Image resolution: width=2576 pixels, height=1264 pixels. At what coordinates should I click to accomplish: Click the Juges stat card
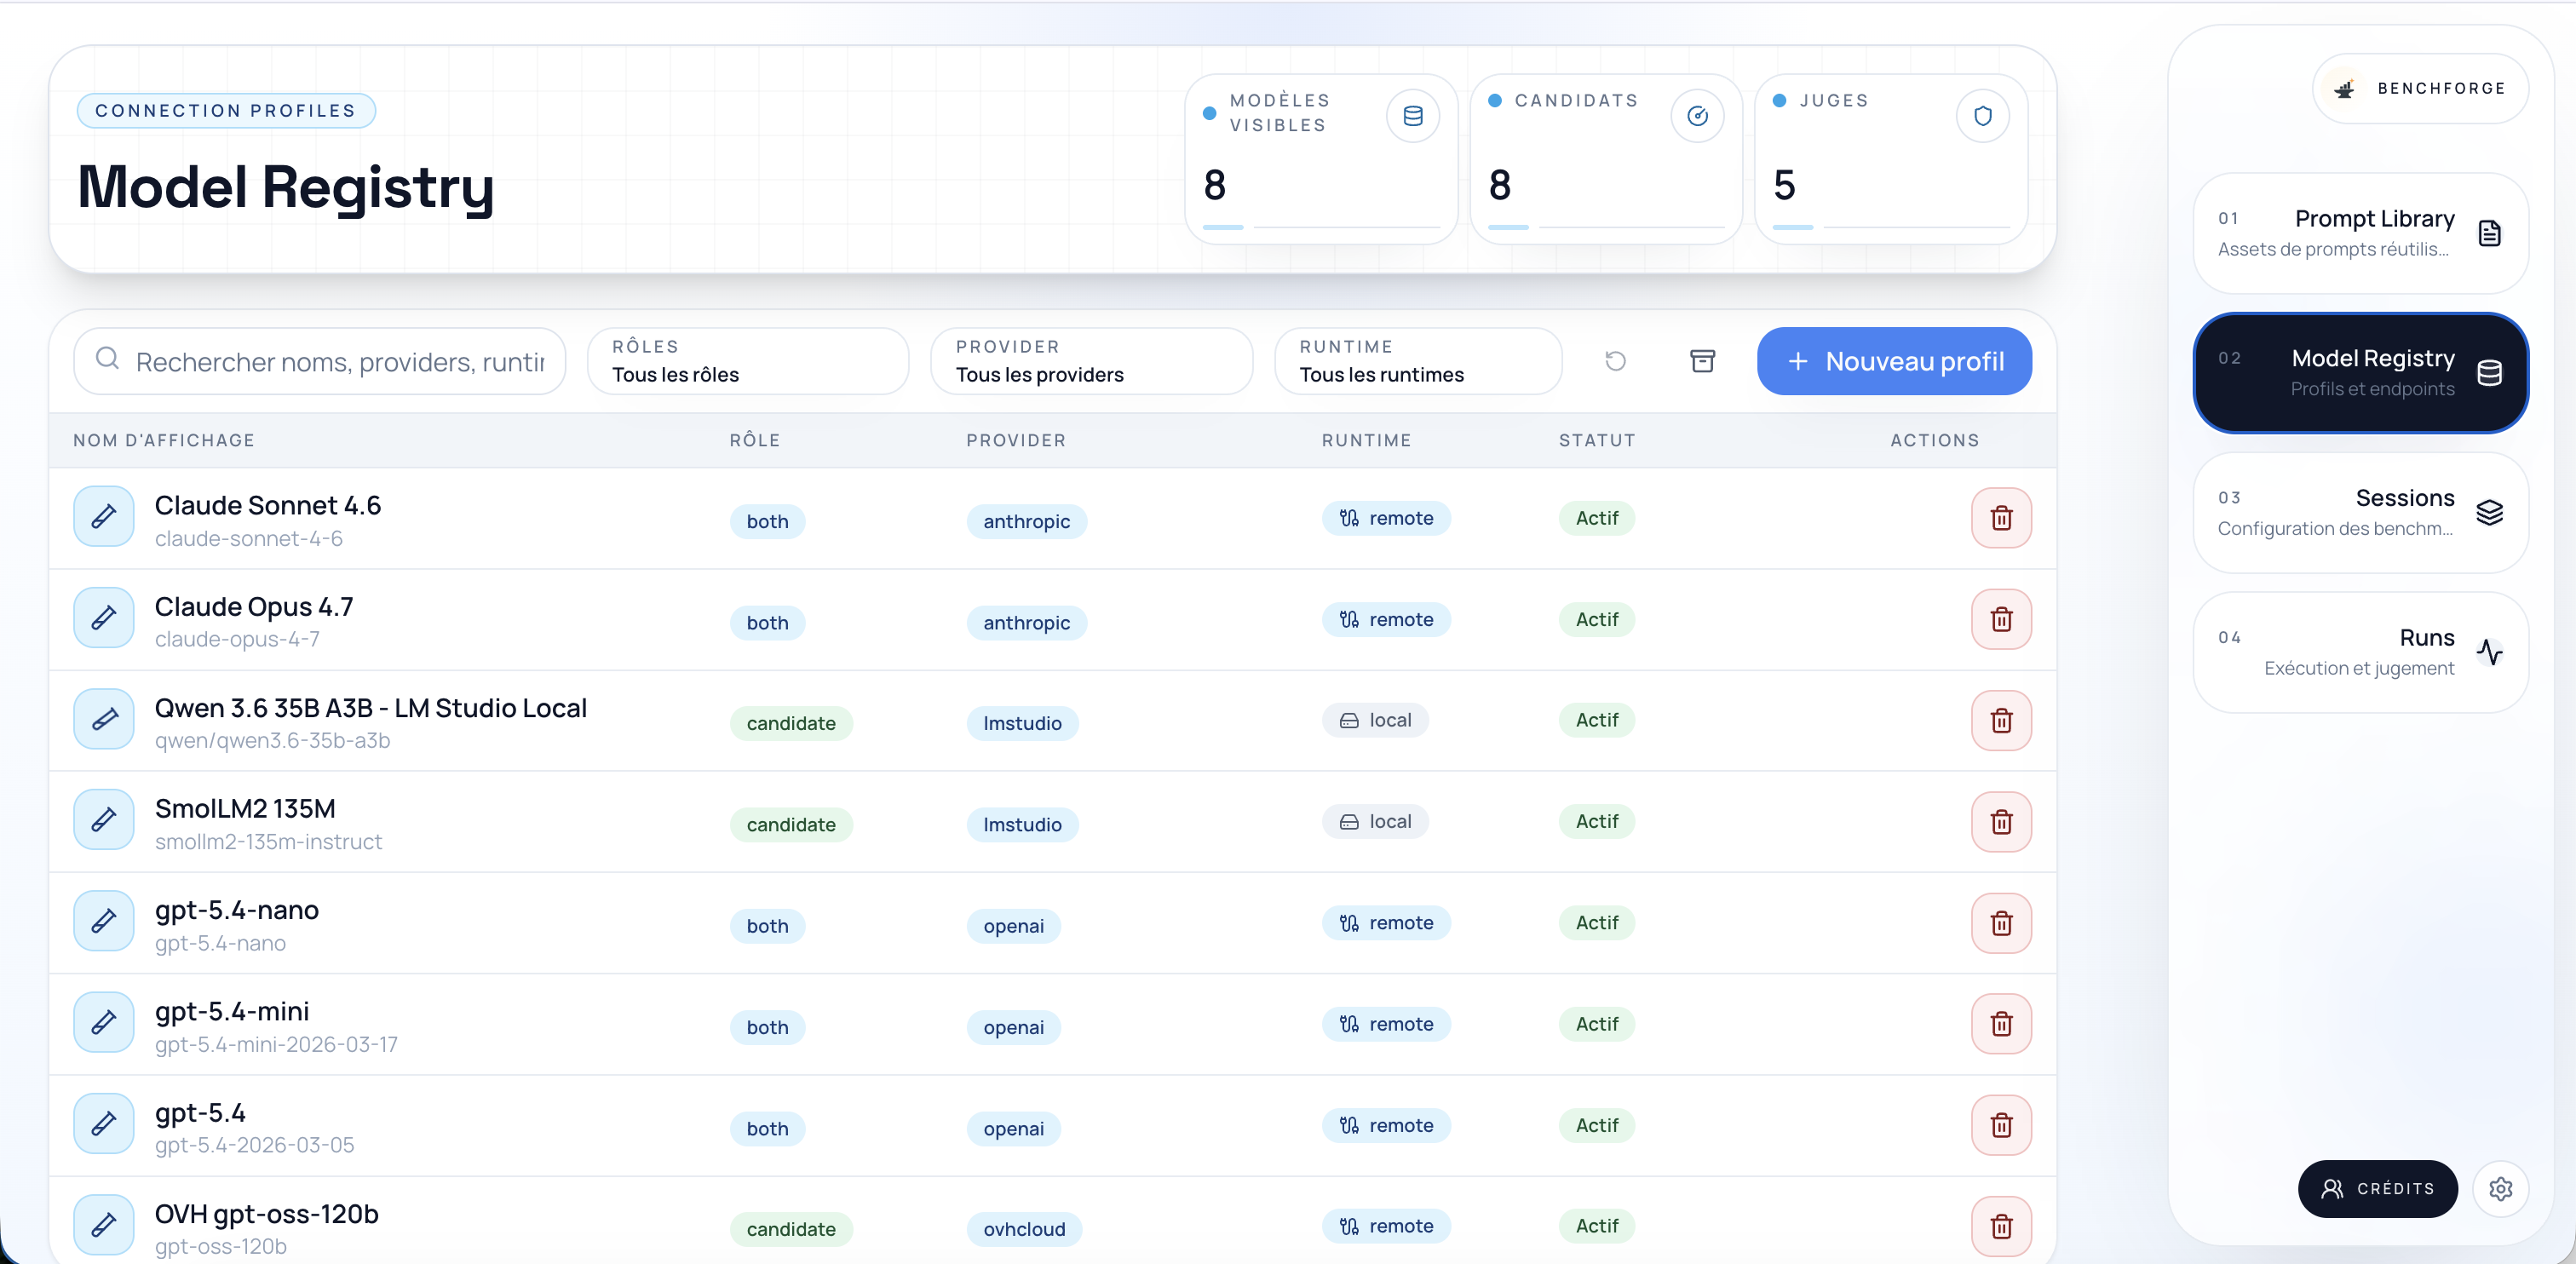[1891, 159]
